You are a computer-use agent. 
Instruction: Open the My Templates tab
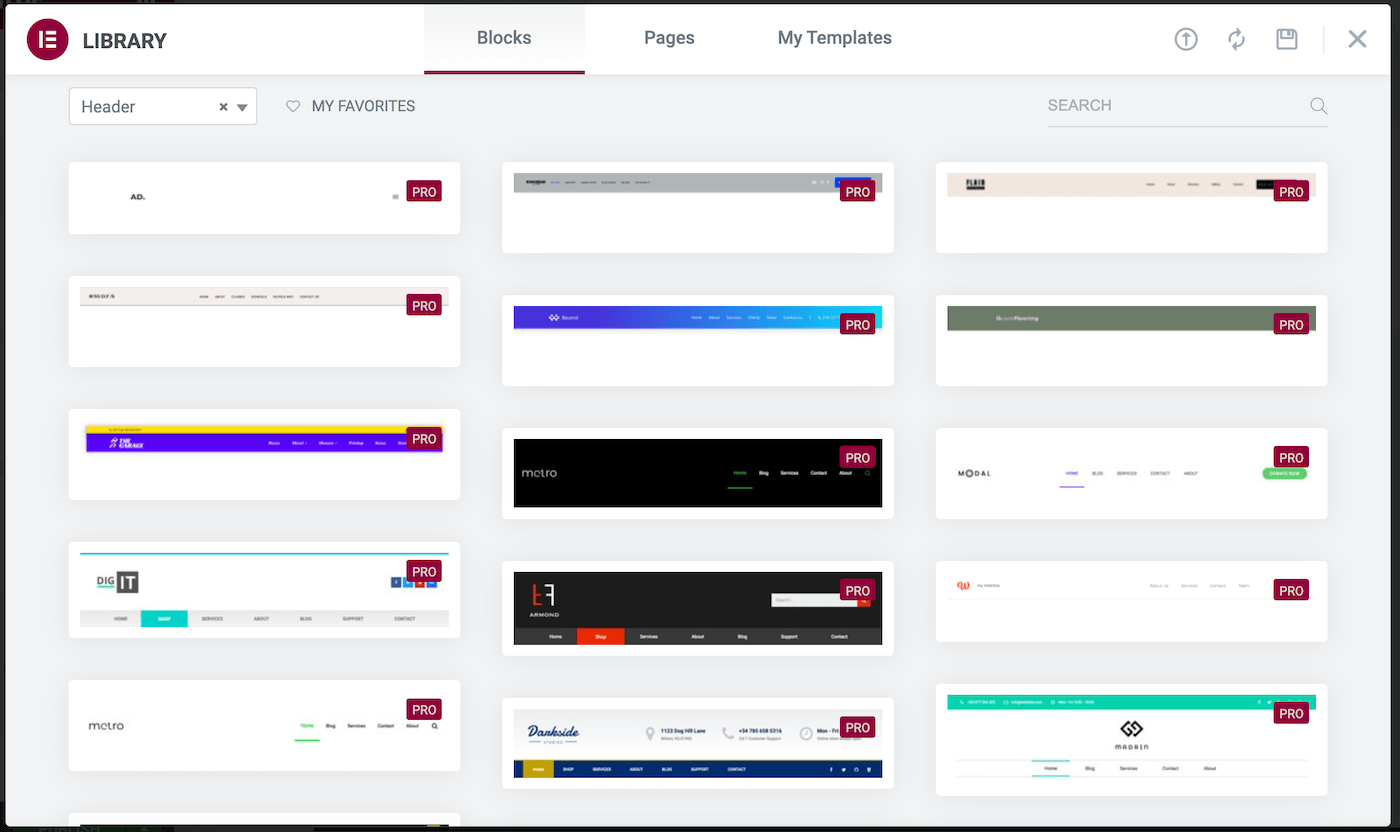pyautogui.click(x=834, y=38)
